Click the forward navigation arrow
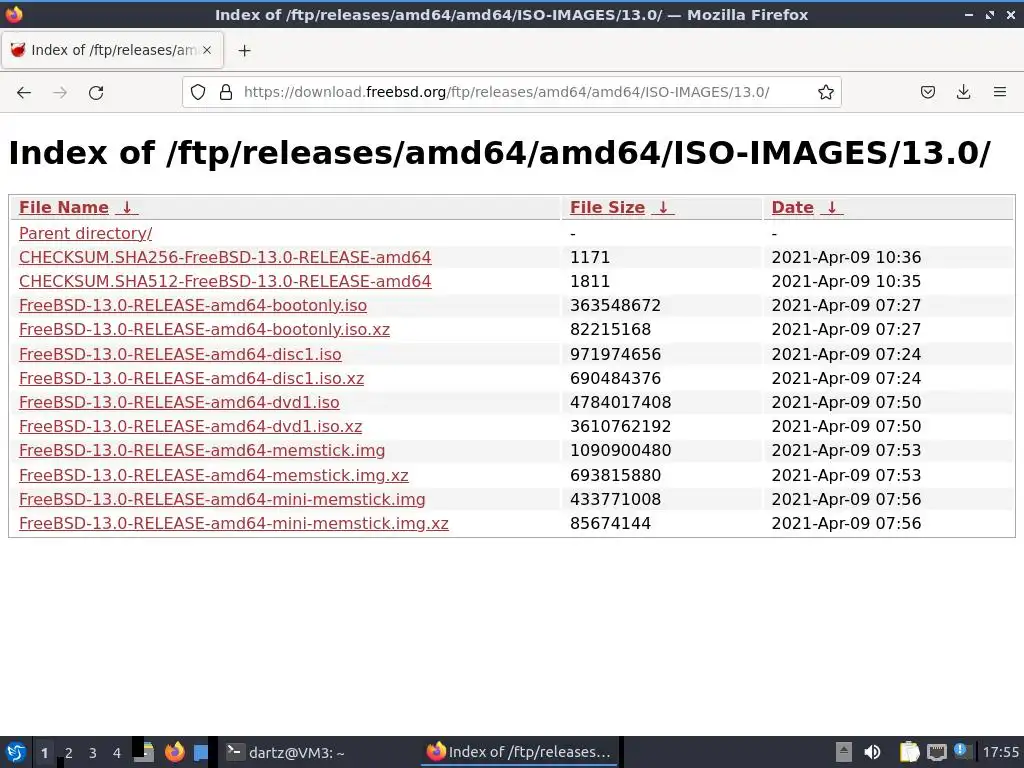Image resolution: width=1024 pixels, height=768 pixels. point(60,93)
